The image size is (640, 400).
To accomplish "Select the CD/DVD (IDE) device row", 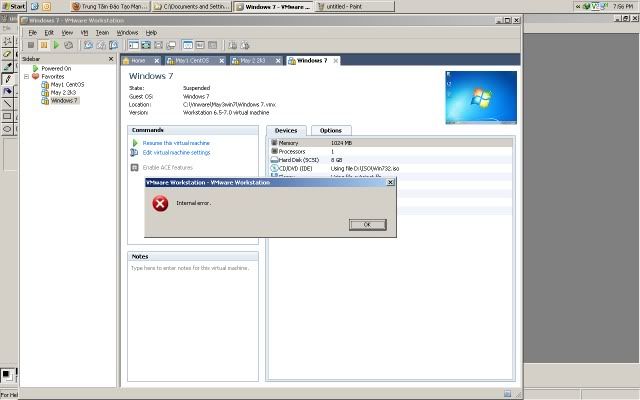I will point(391,168).
